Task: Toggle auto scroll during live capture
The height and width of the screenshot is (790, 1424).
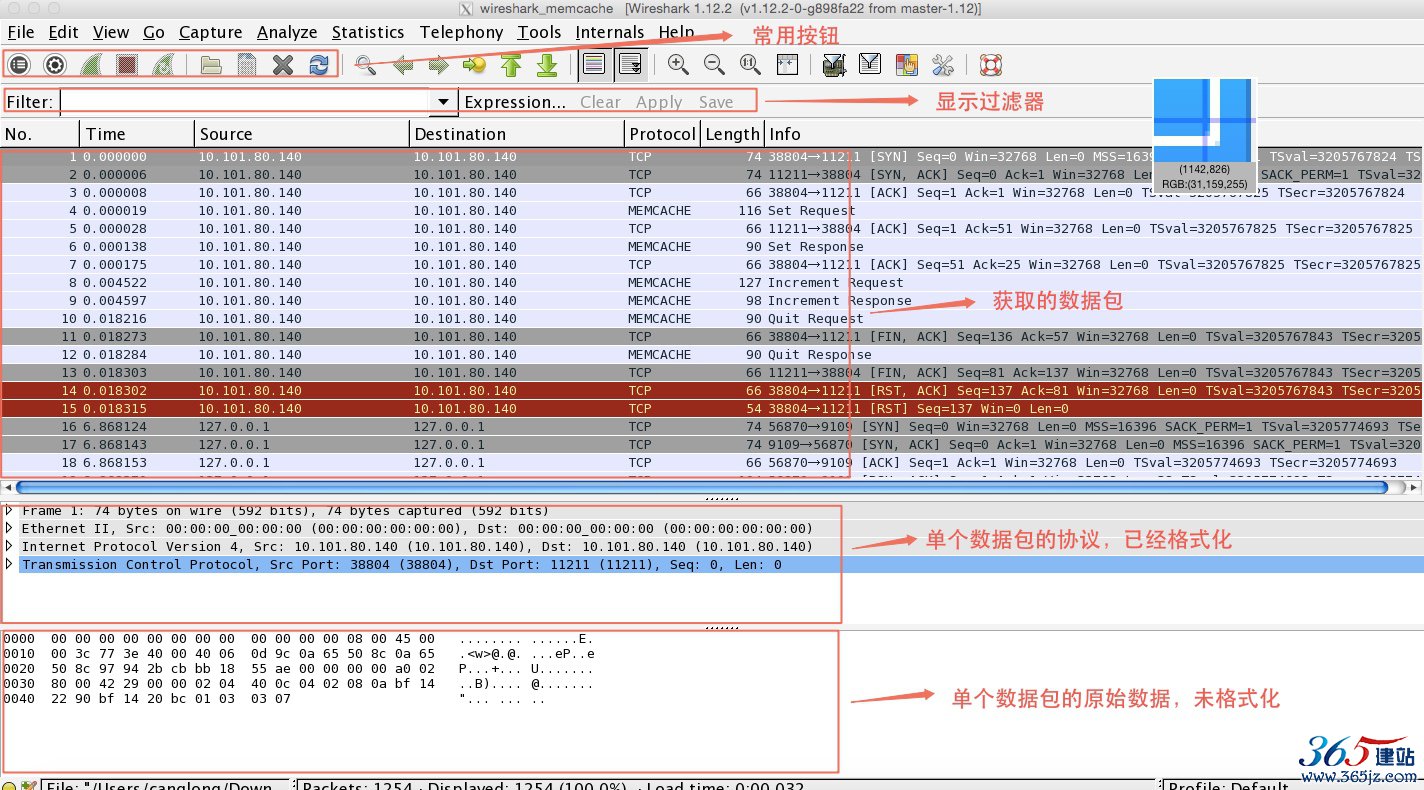Action: 630,65
